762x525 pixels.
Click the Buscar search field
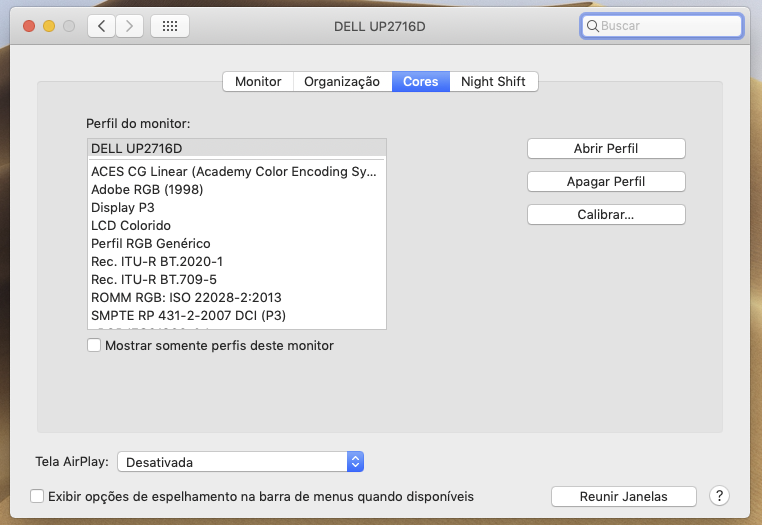point(661,26)
